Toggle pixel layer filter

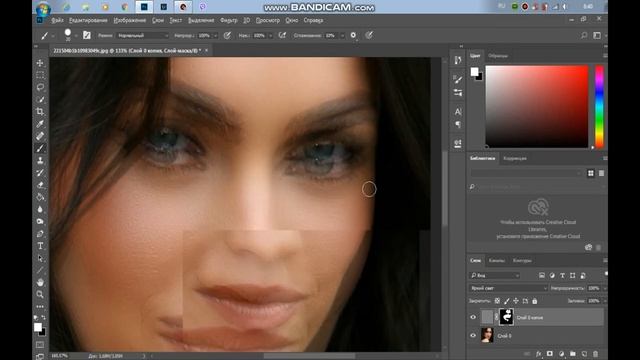click(x=542, y=276)
